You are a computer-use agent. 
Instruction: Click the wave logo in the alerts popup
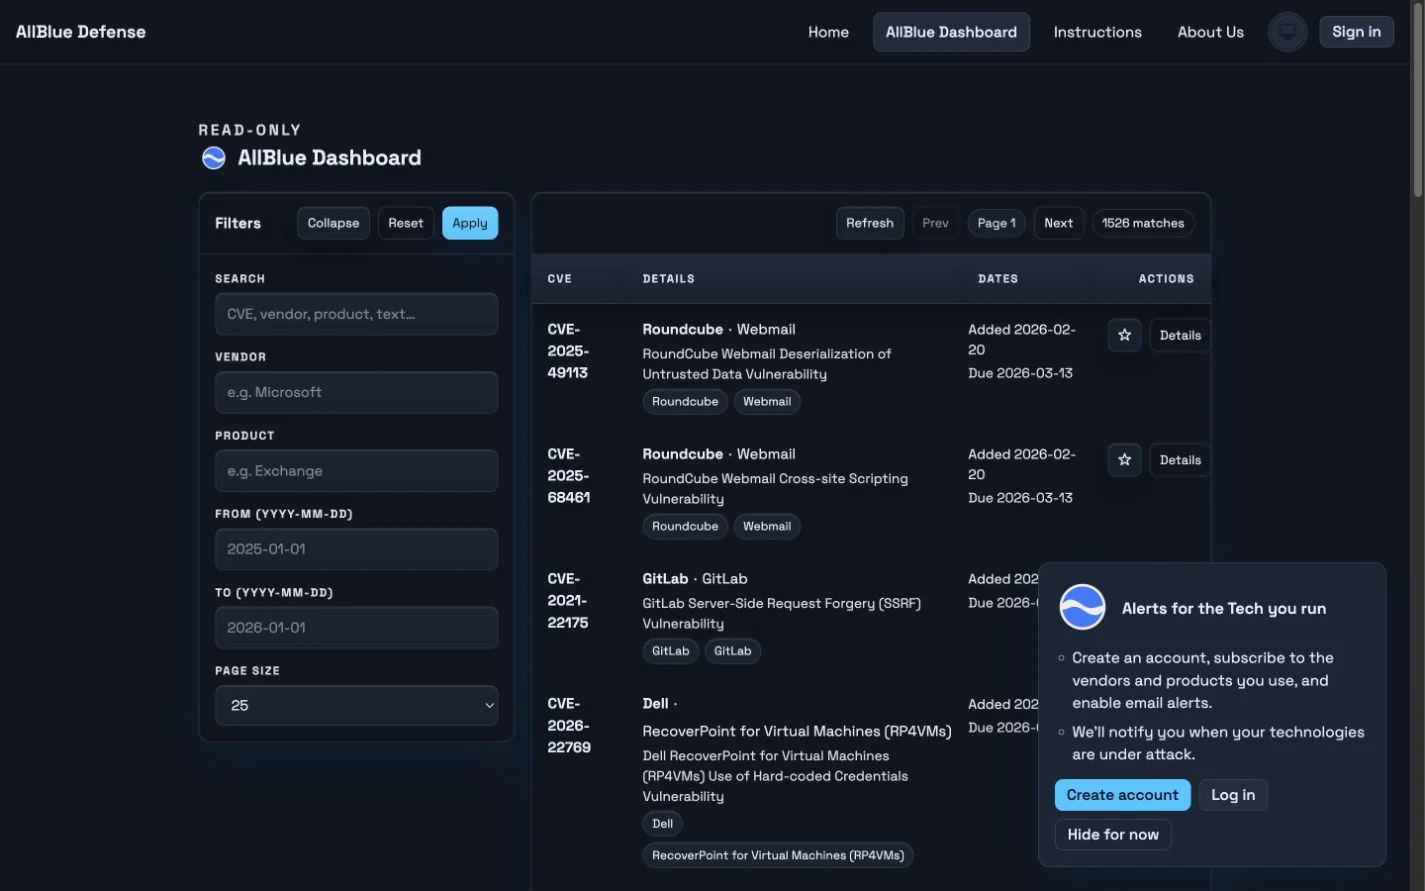1082,606
